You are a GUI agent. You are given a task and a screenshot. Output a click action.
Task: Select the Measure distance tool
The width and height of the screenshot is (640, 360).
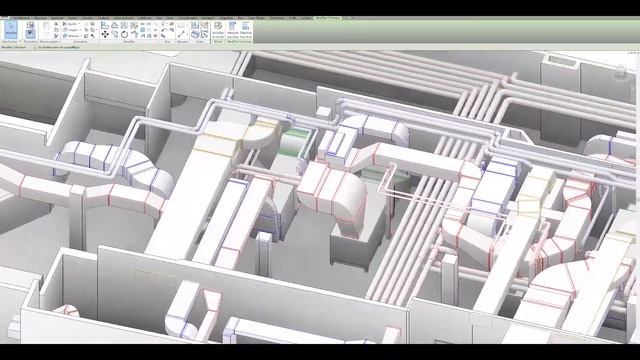(181, 34)
